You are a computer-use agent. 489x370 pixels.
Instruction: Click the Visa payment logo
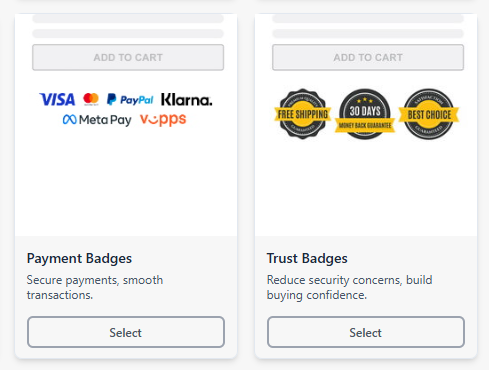57,99
